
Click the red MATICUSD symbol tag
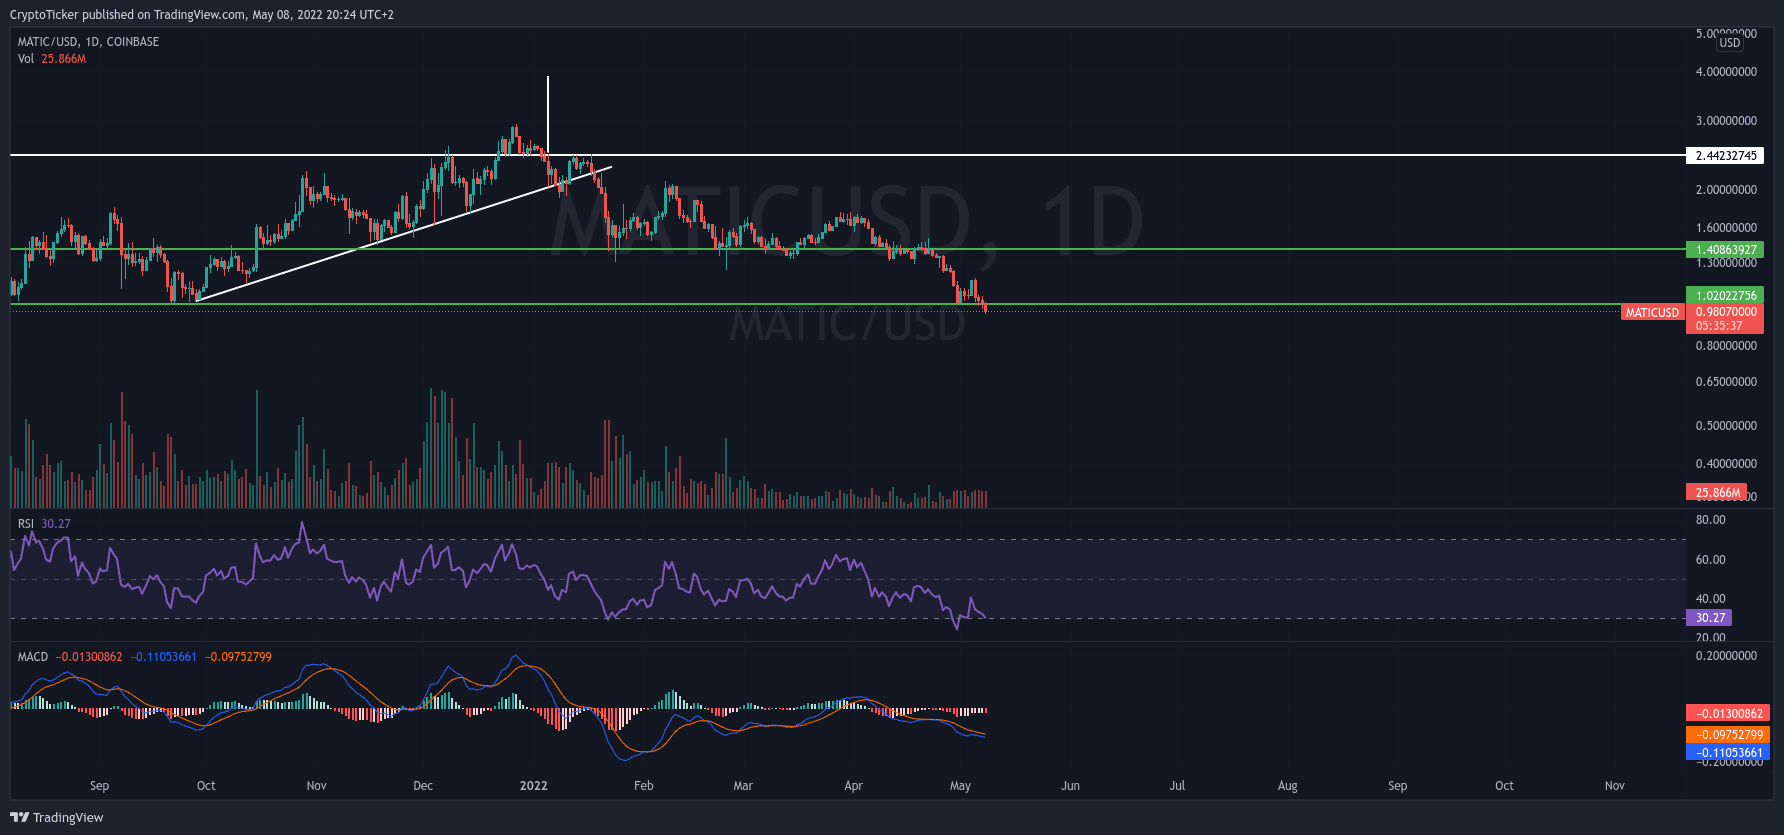tap(1652, 313)
